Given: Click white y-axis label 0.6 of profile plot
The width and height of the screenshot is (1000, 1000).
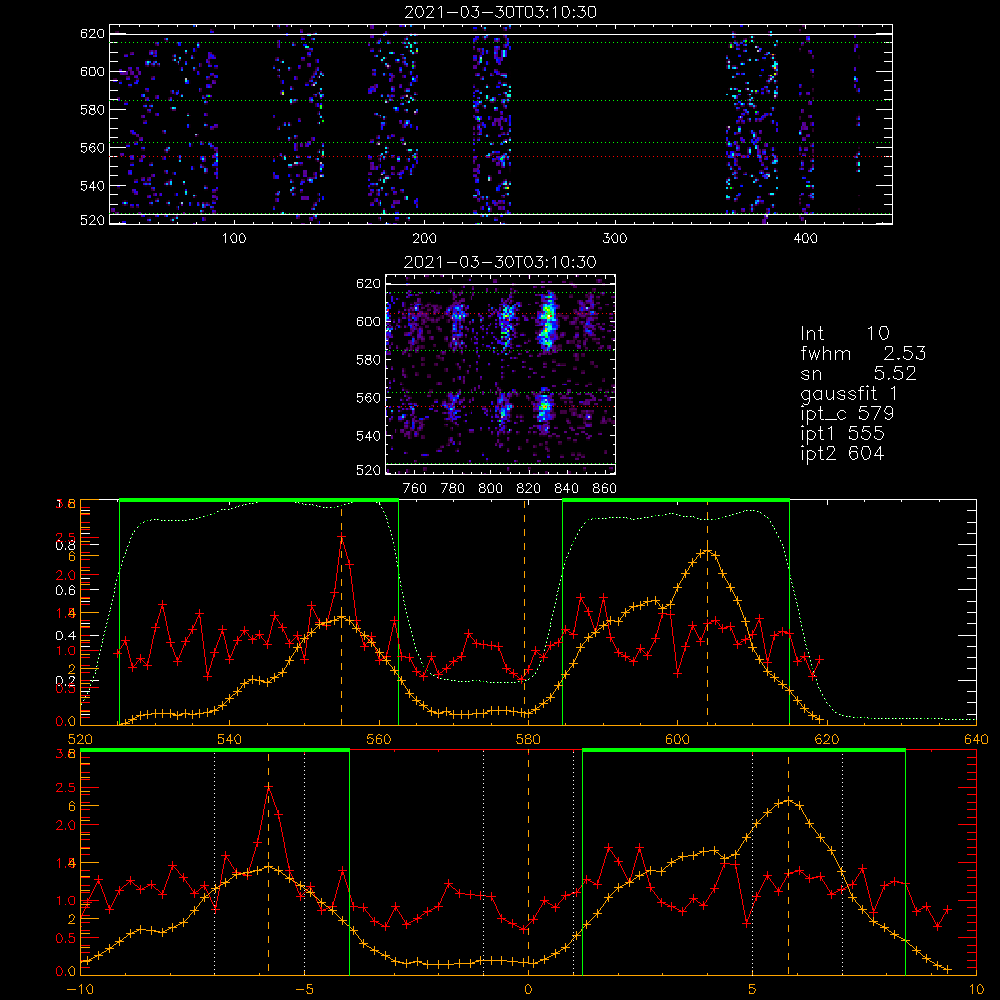Looking at the screenshot, I should click(x=66, y=590).
